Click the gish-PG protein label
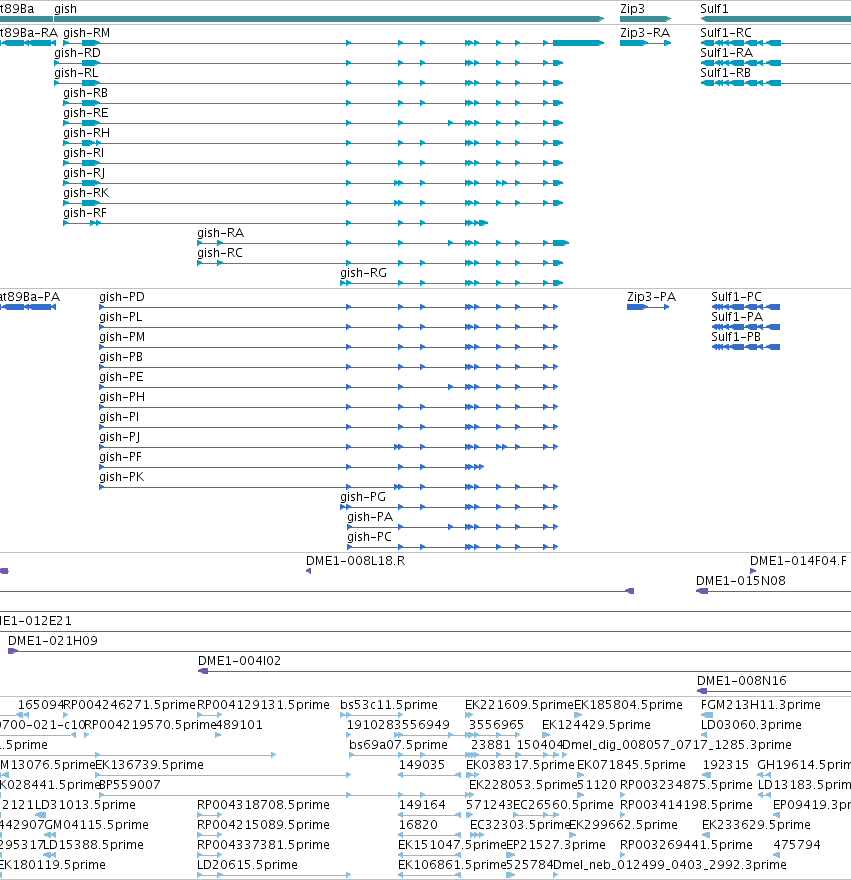 coord(363,497)
